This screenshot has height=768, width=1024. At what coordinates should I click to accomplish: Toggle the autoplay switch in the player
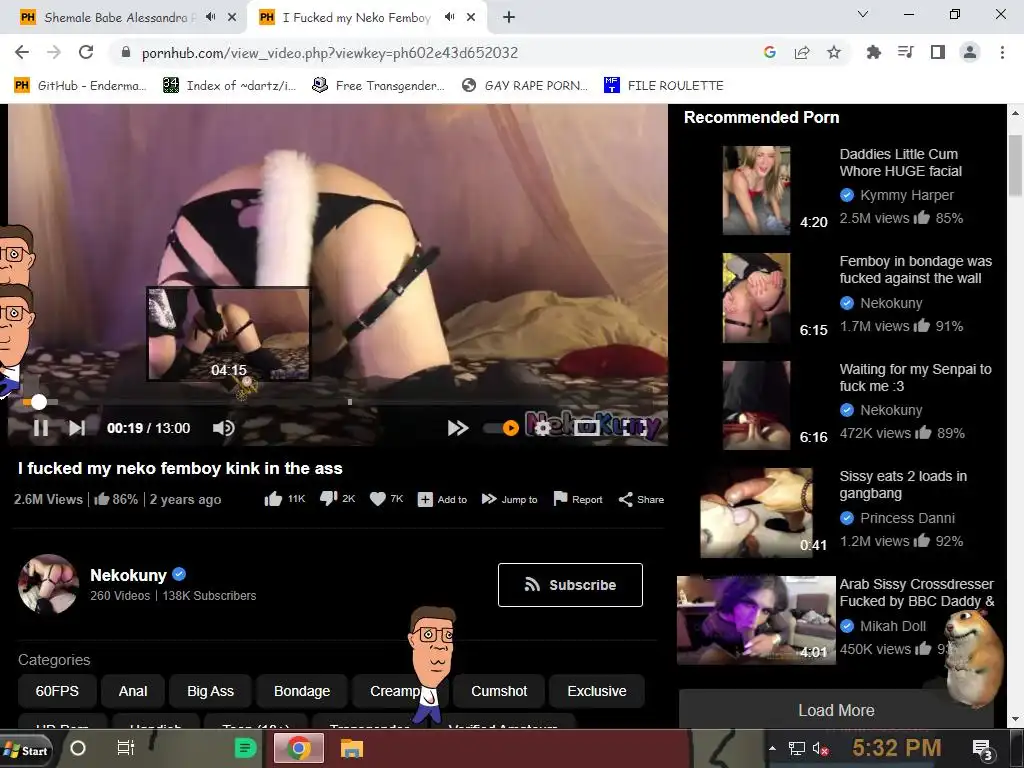coord(501,428)
